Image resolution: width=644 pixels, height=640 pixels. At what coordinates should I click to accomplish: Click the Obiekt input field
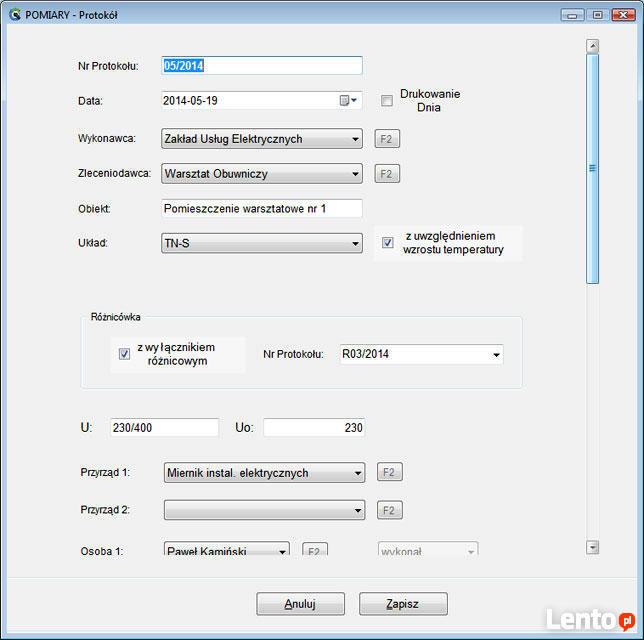[262, 209]
